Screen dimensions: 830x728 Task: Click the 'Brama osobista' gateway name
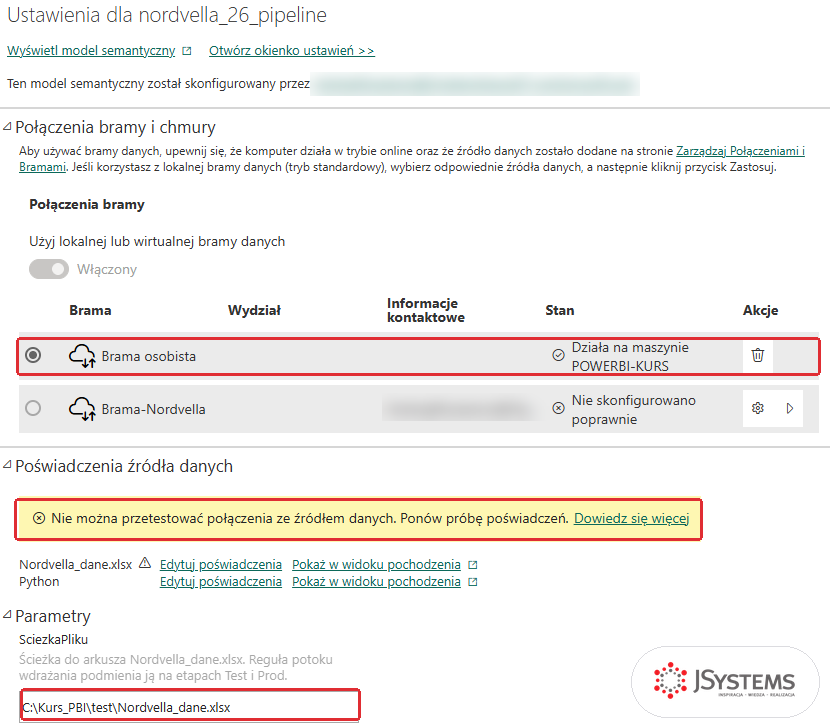149,356
